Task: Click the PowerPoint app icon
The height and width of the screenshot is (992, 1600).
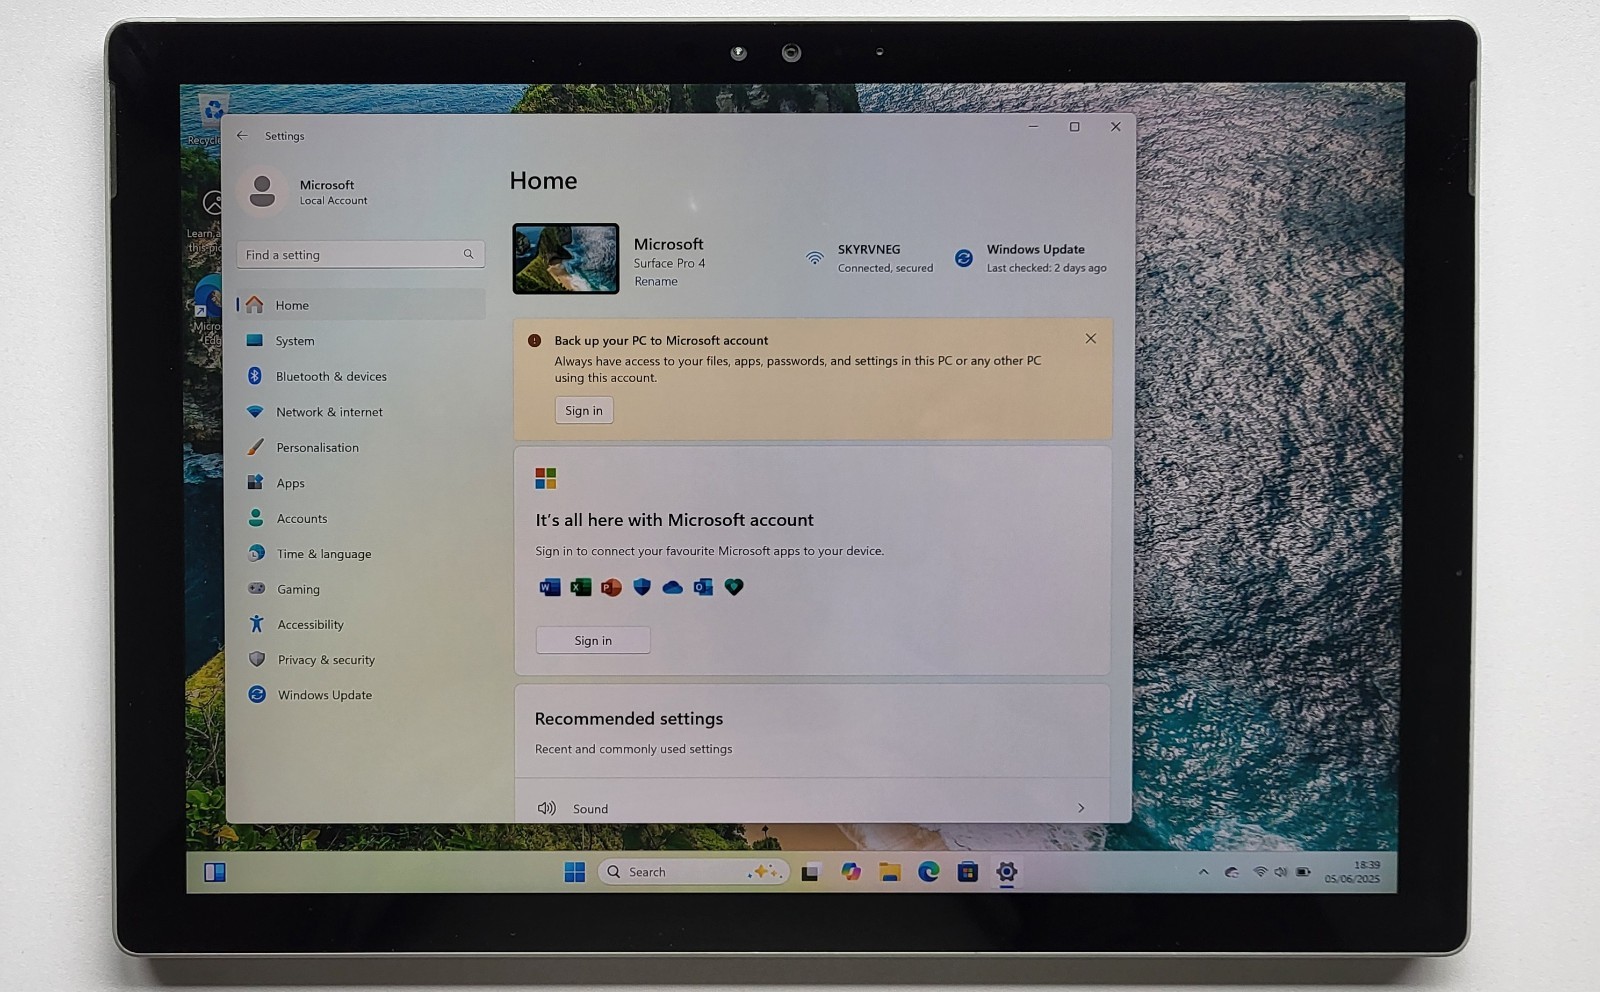Action: tap(611, 587)
